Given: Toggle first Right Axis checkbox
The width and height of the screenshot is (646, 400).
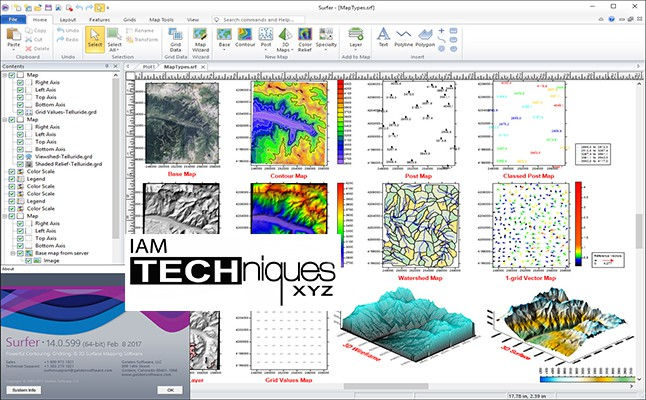Looking at the screenshot, I should (20, 82).
